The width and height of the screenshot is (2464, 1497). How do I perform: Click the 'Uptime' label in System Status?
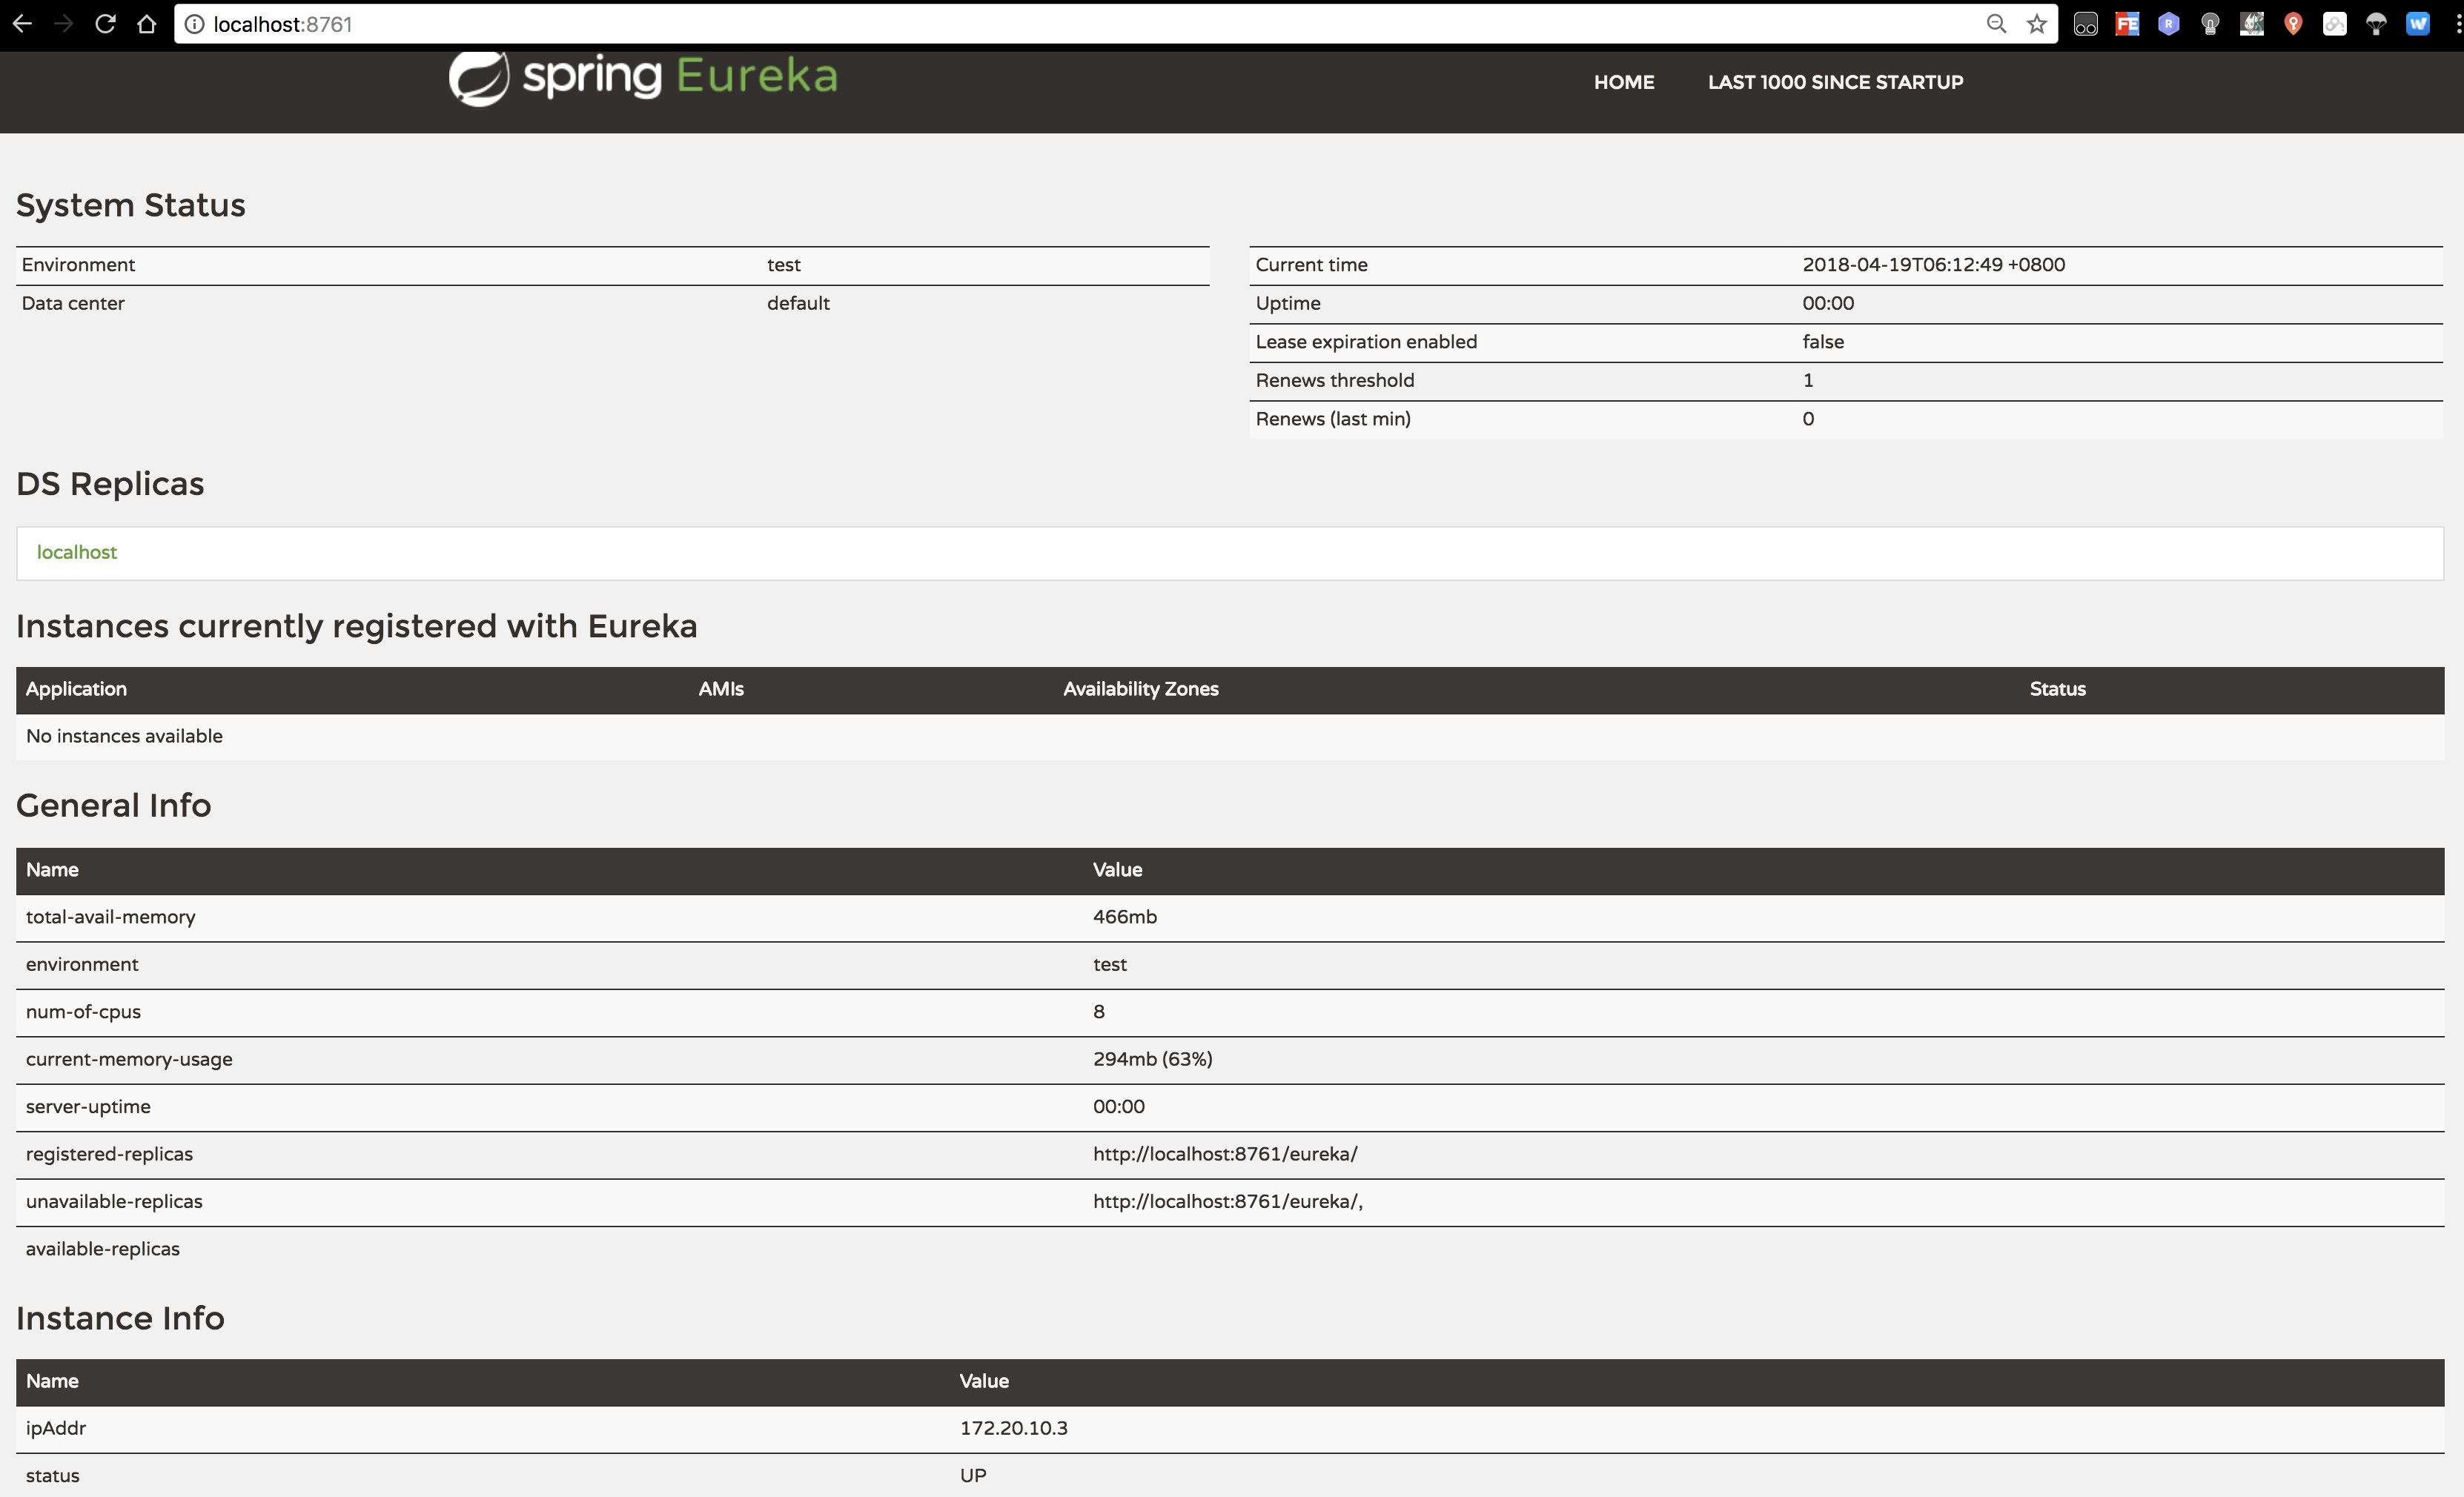tap(1288, 303)
